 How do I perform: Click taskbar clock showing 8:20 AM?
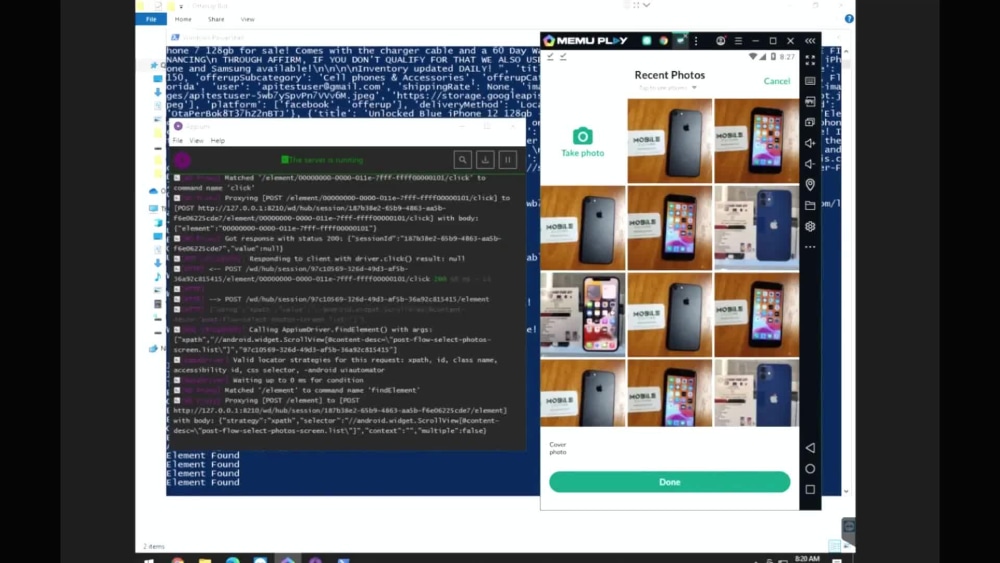[x=807, y=559]
